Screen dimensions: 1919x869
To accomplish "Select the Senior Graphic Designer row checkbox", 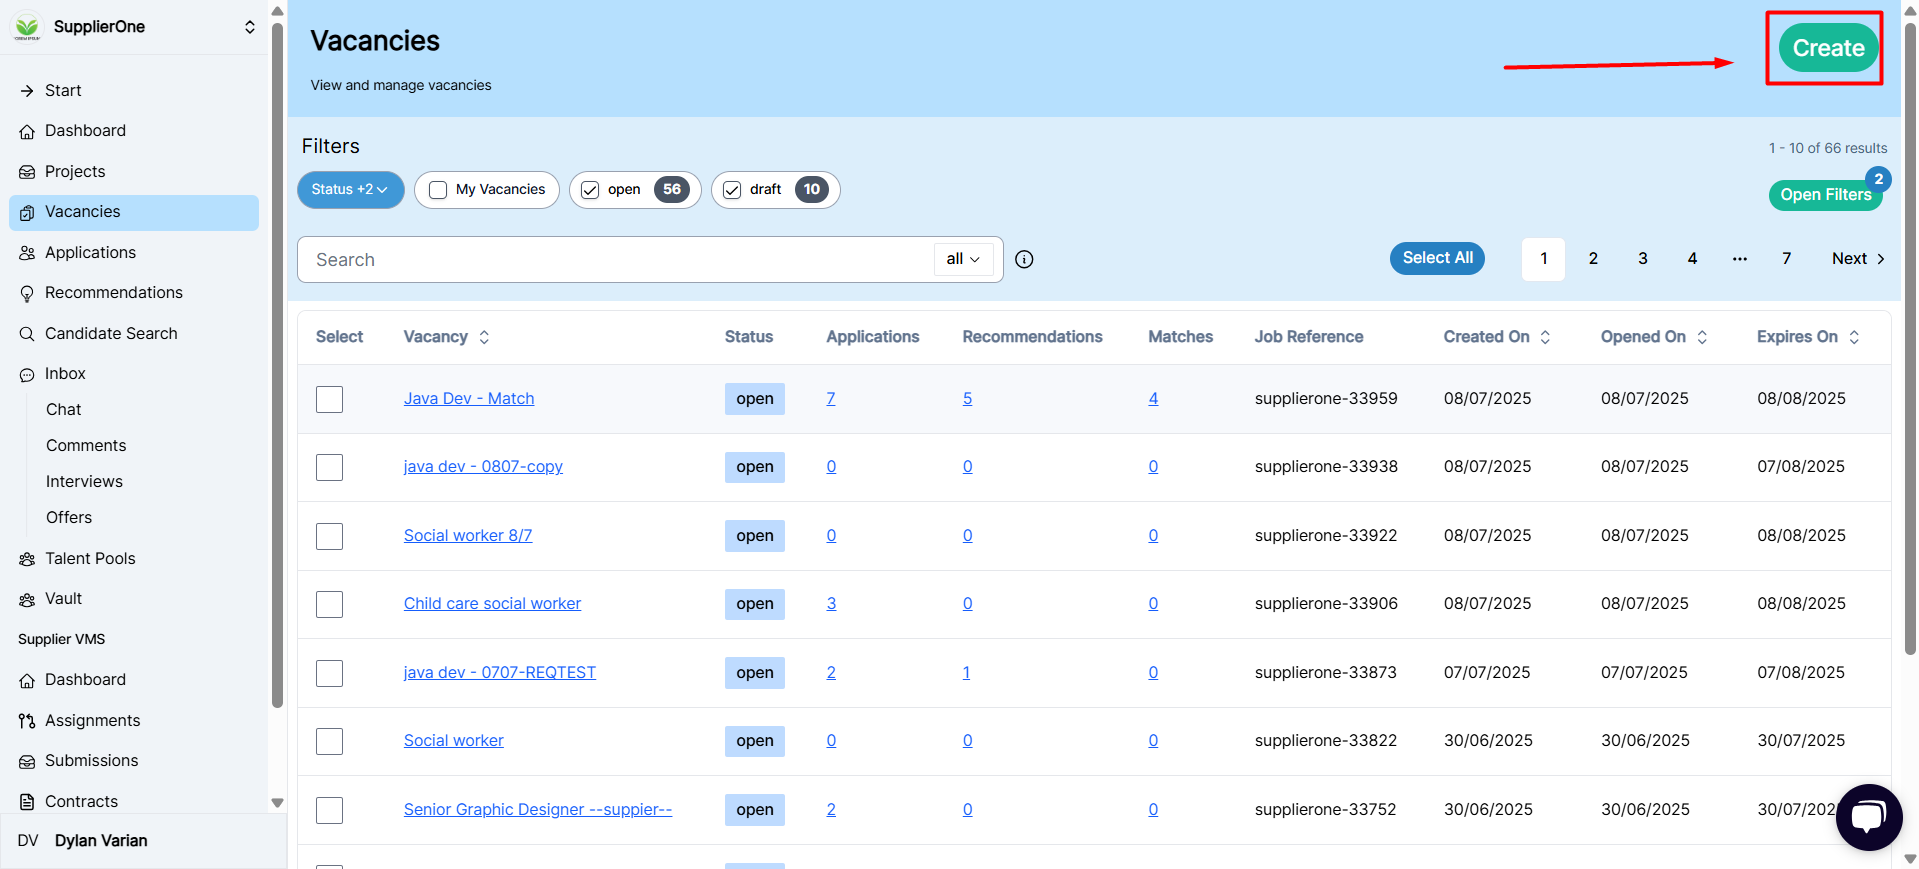I will pos(329,810).
